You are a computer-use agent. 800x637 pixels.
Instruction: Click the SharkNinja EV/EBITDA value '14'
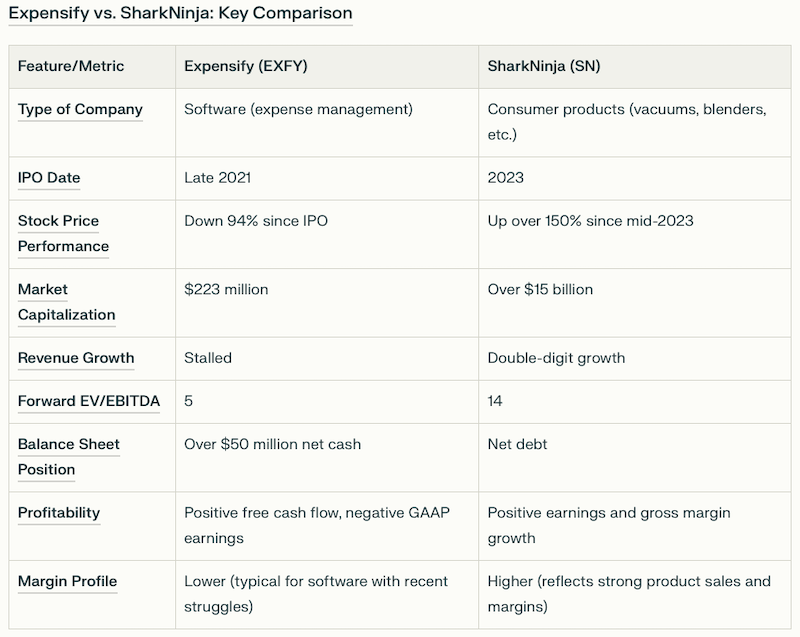[495, 401]
